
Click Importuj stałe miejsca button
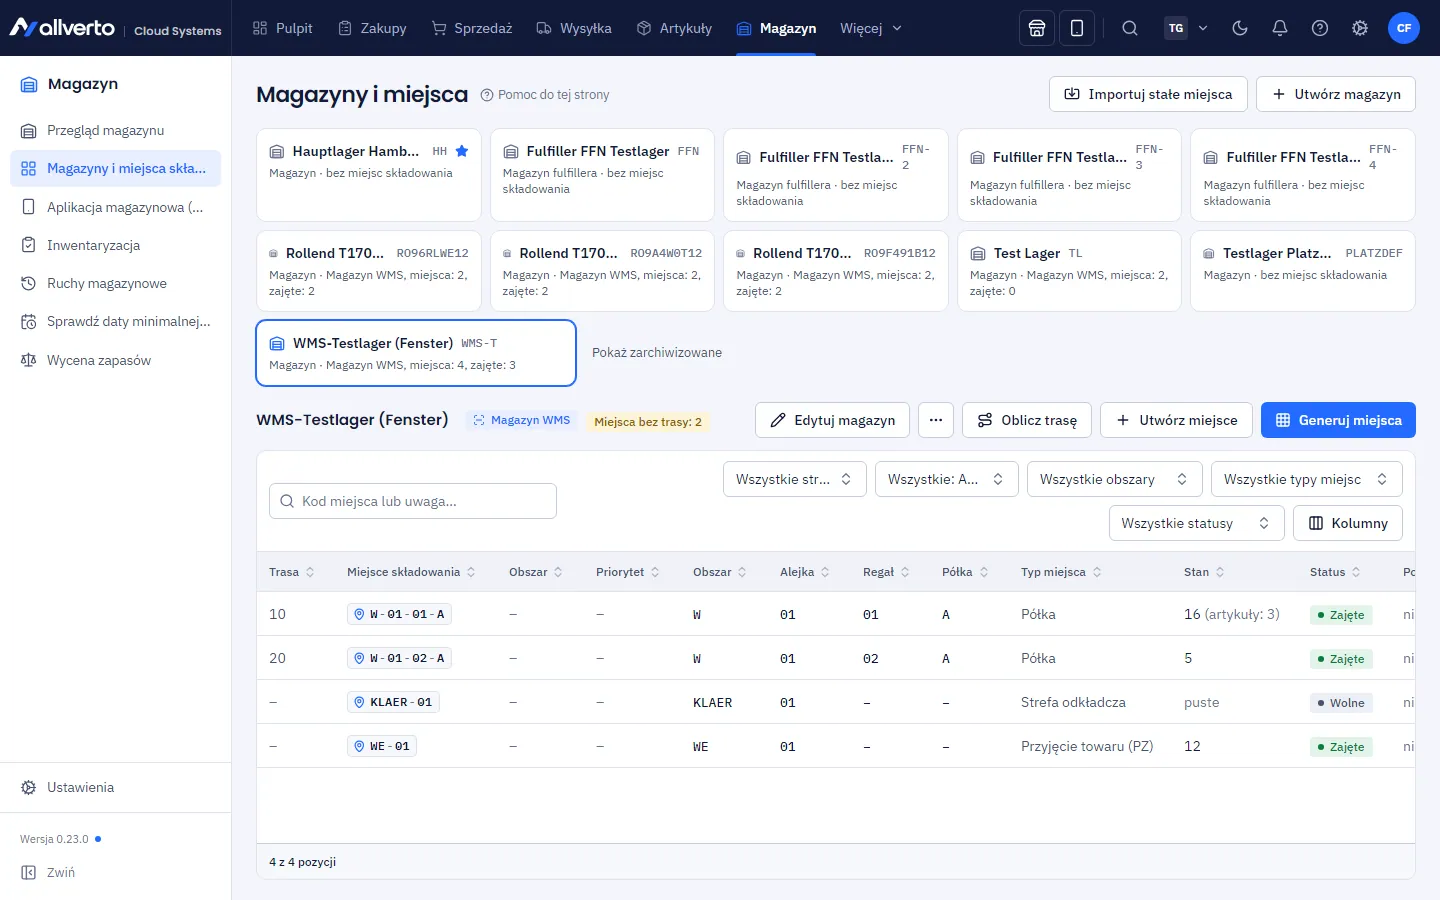pyautogui.click(x=1148, y=94)
